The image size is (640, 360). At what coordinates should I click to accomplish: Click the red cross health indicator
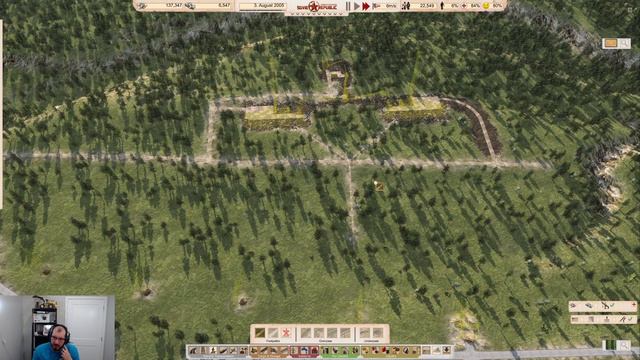[464, 6]
